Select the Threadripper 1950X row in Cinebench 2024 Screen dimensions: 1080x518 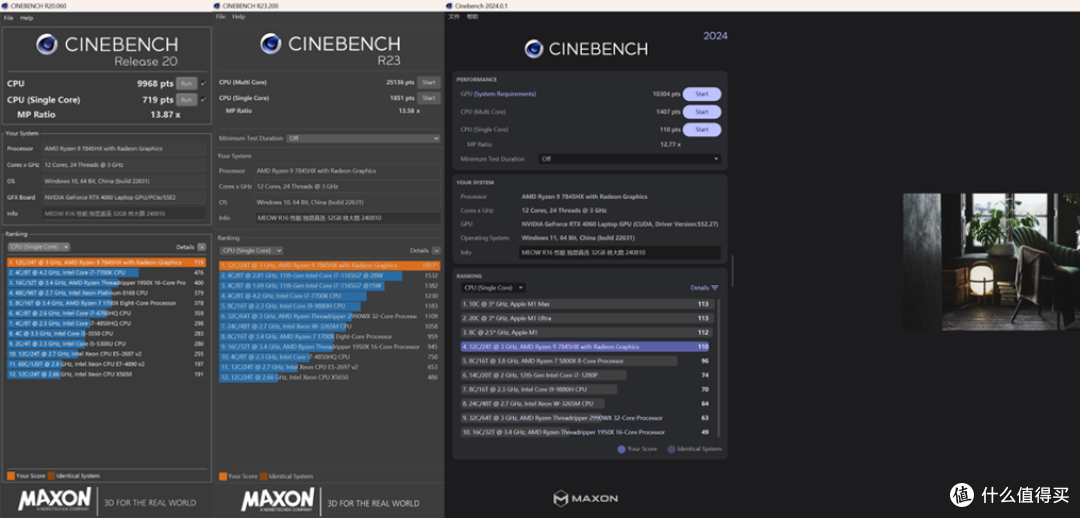tap(585, 433)
